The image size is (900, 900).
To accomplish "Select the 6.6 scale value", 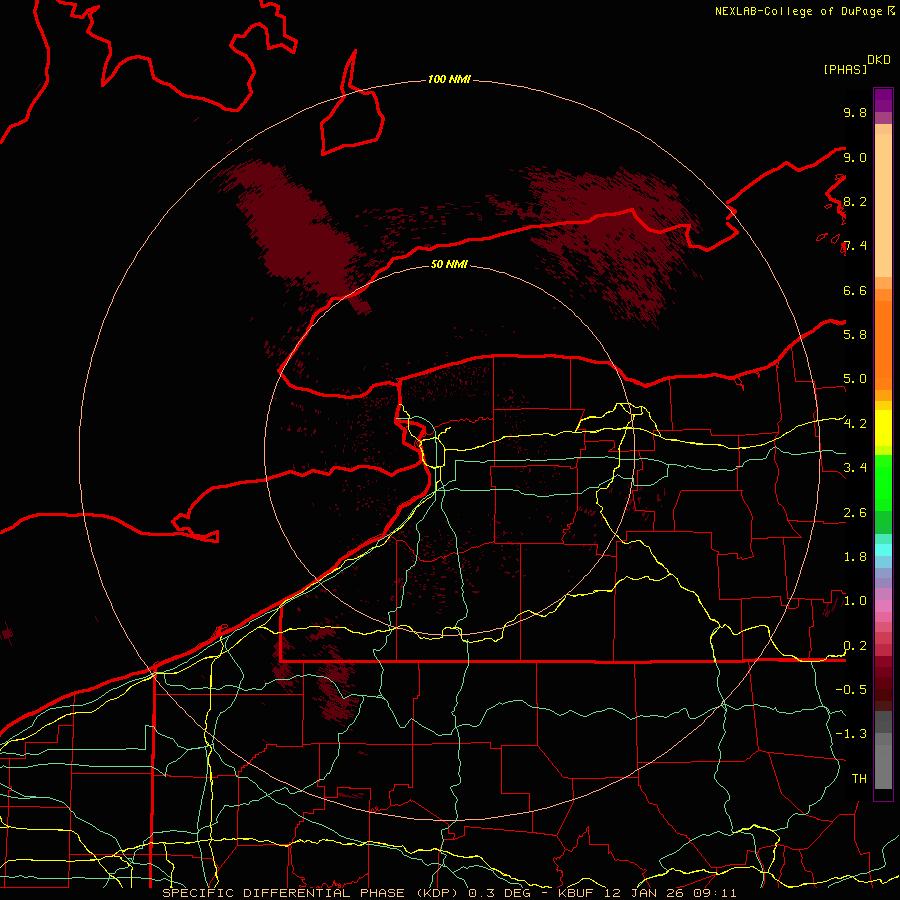I will tap(855, 290).
